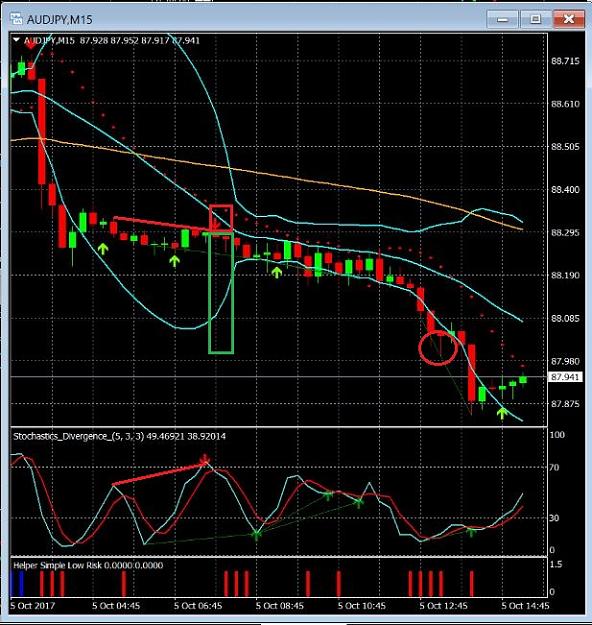
Task: Click the stochastic scale value 70
Action: (x=555, y=467)
